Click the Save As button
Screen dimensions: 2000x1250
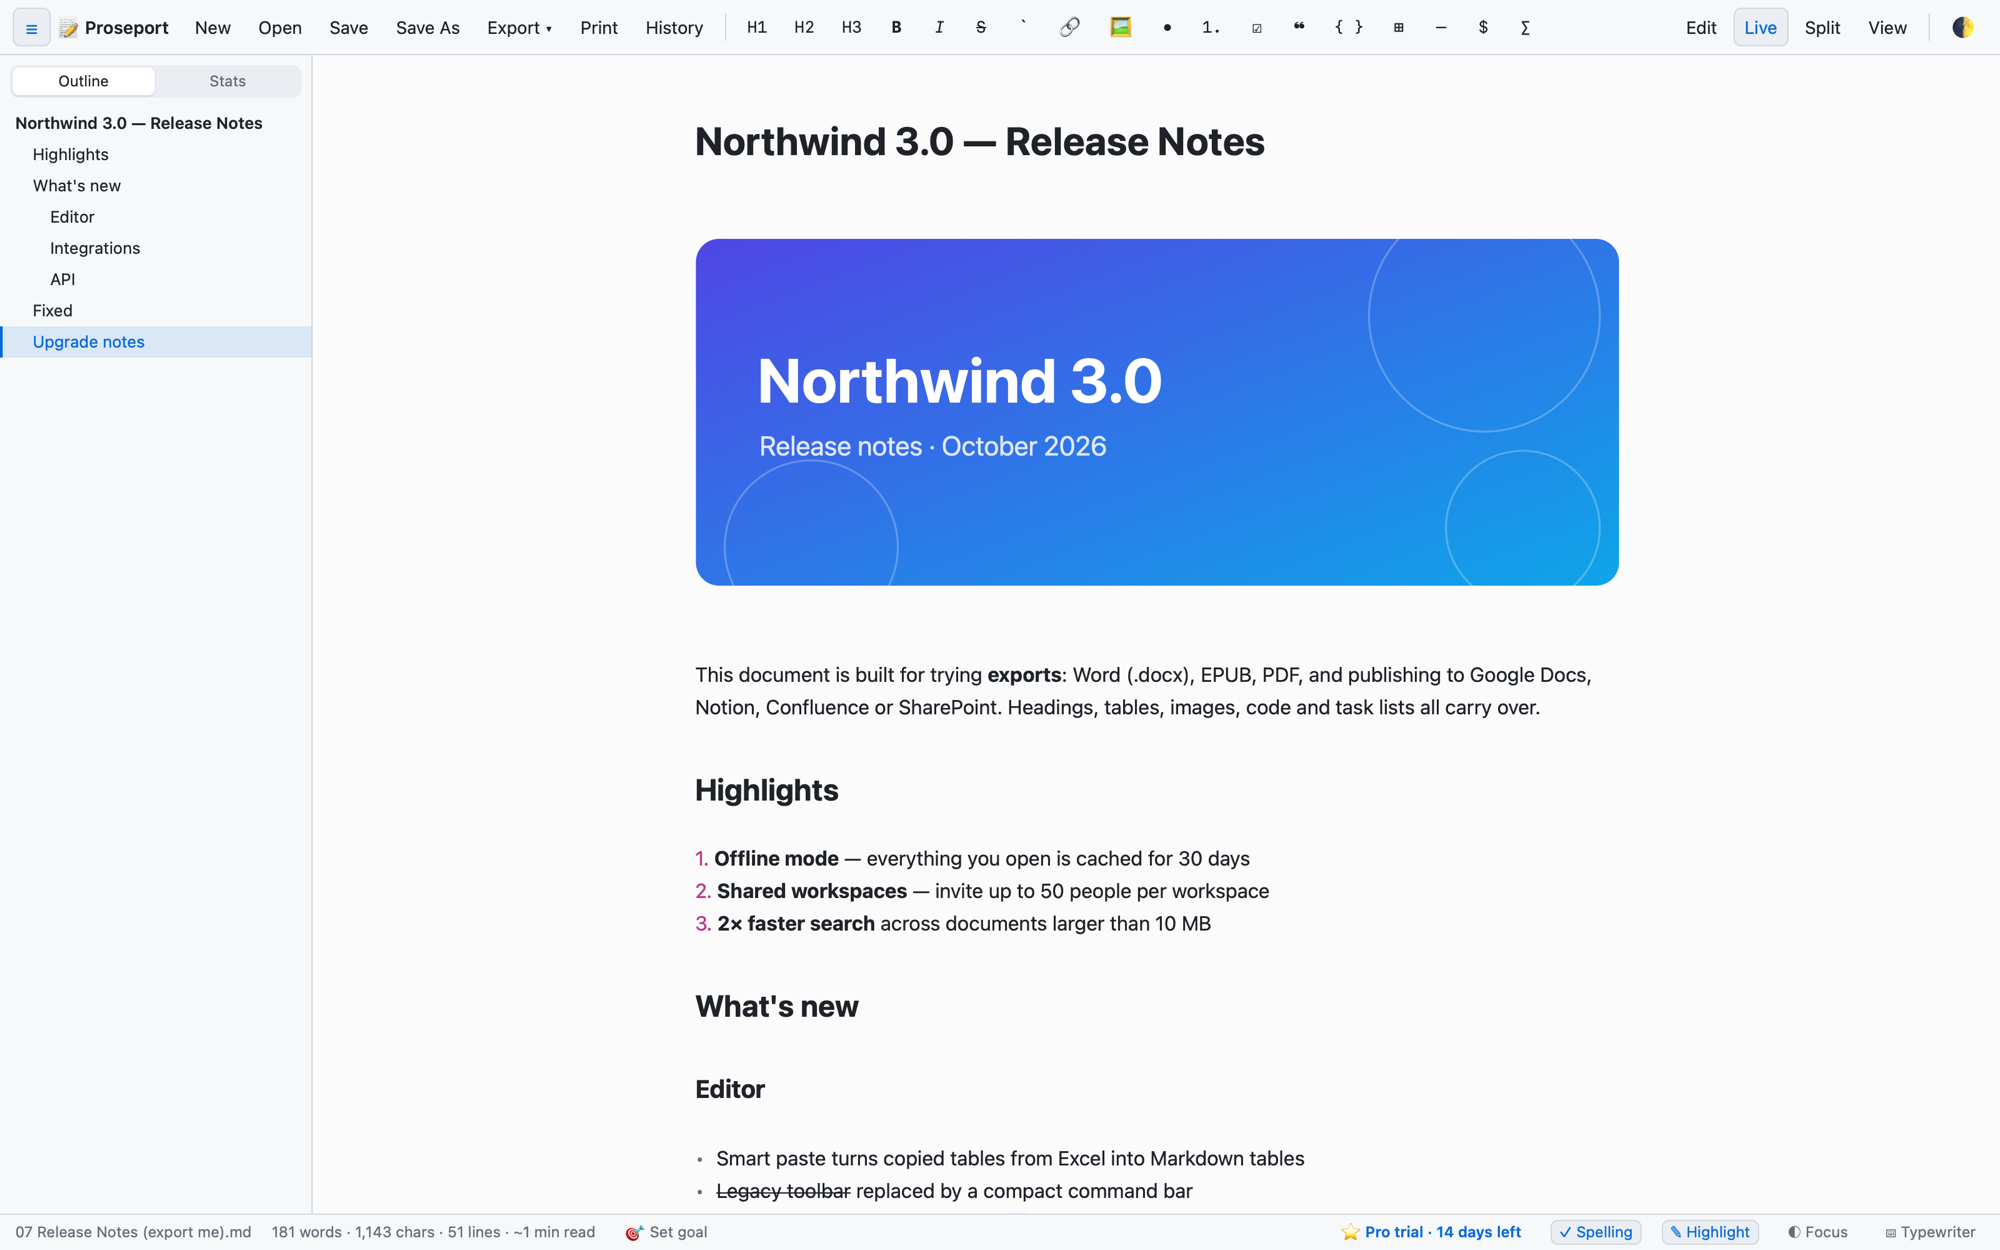[428, 28]
